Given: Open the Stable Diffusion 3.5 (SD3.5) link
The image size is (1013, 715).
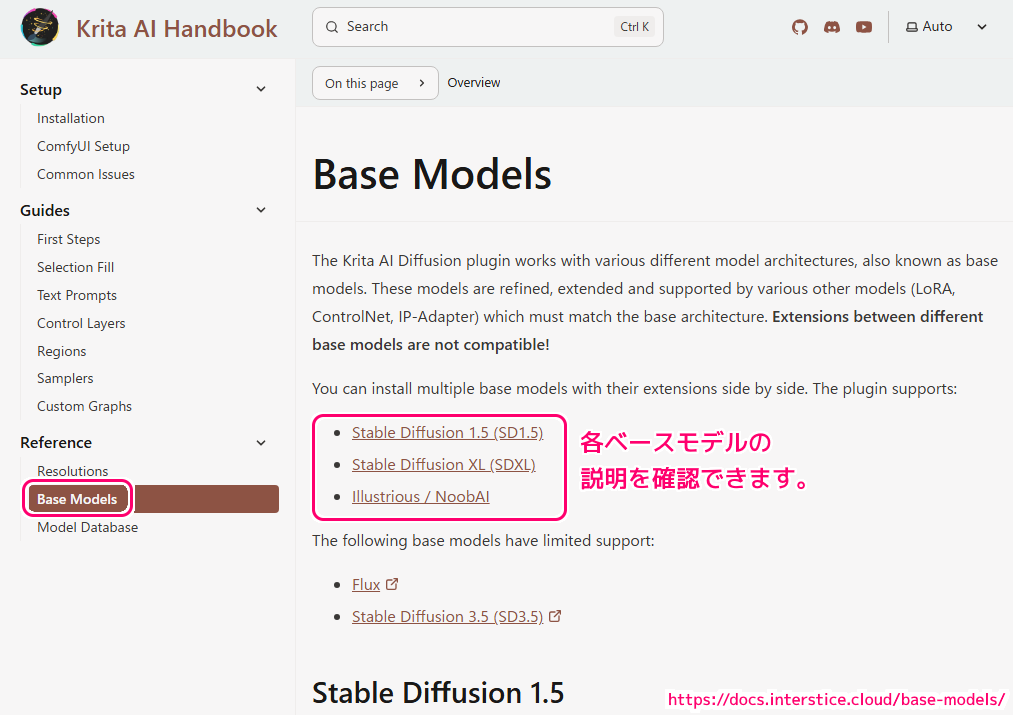Looking at the screenshot, I should [x=447, y=616].
